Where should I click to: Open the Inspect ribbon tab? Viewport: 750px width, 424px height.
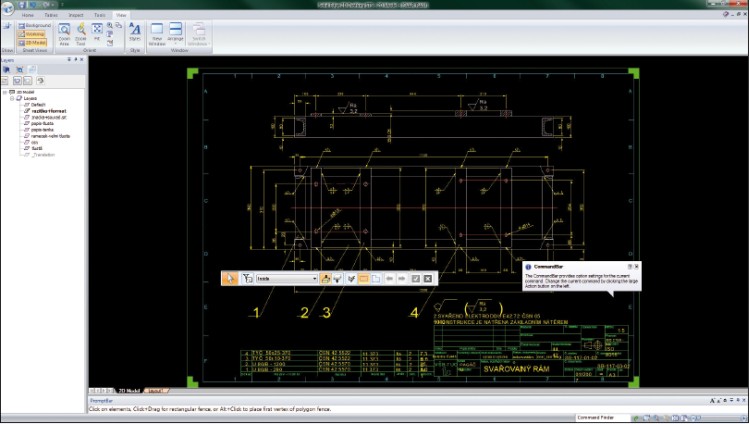pyautogui.click(x=75, y=17)
